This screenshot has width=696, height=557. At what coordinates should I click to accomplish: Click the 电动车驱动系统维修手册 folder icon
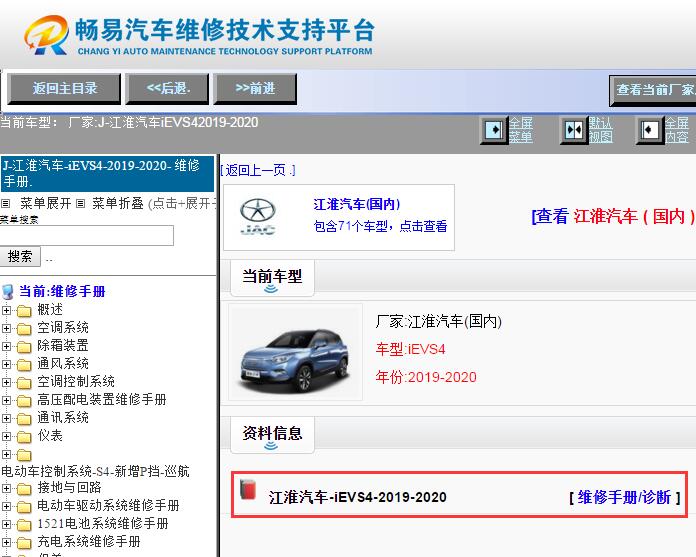(x=24, y=506)
